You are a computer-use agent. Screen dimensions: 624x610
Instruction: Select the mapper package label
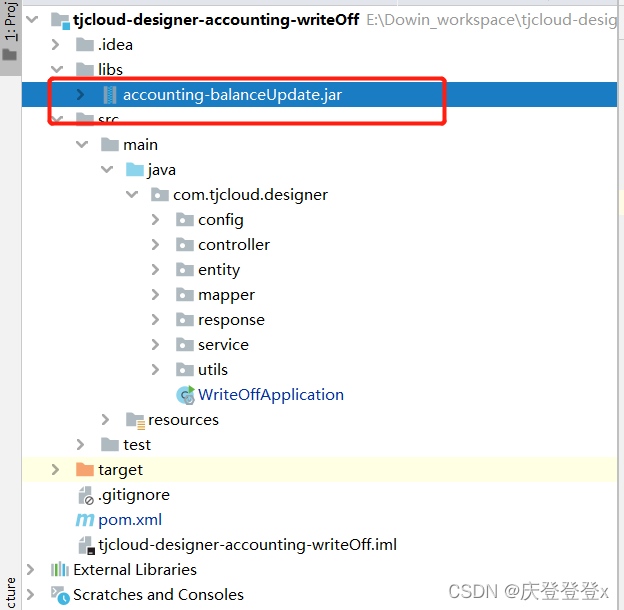coord(226,295)
